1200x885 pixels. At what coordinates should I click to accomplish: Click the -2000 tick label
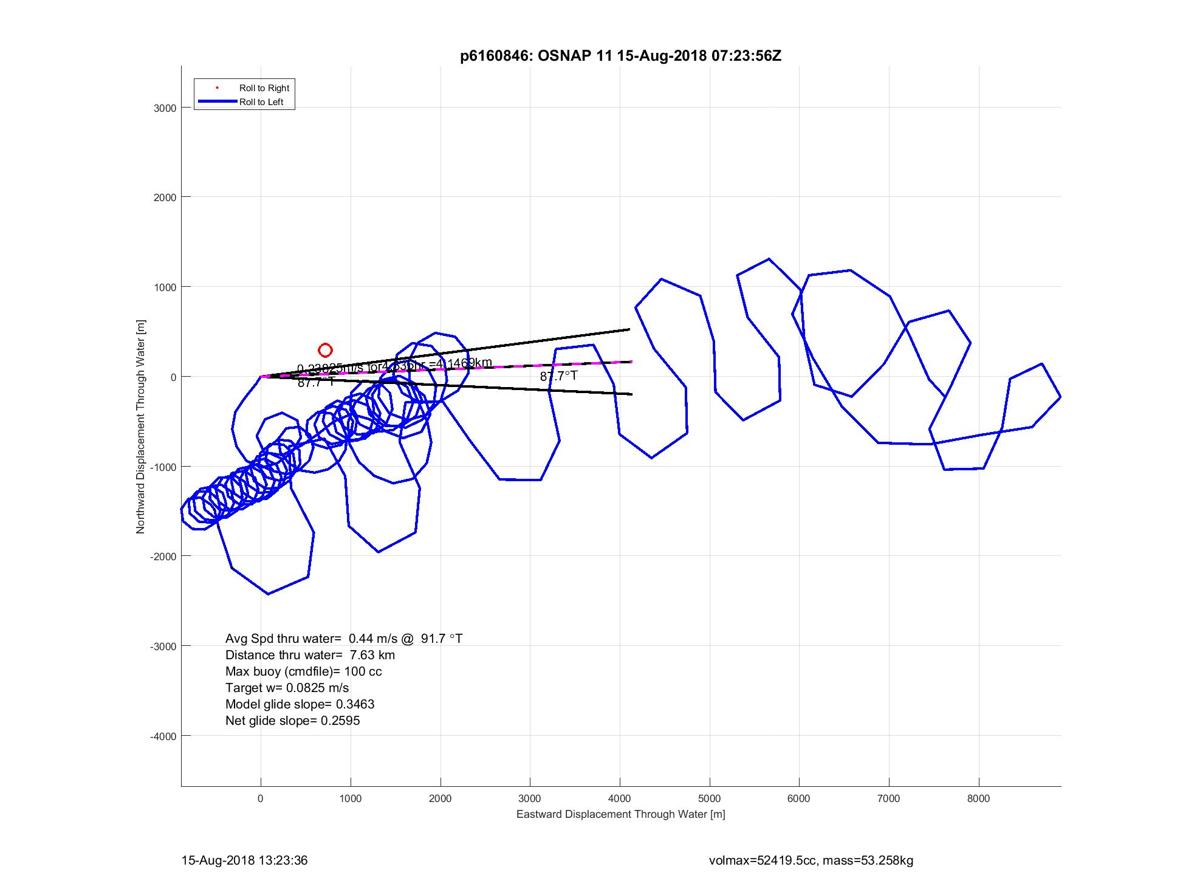162,557
